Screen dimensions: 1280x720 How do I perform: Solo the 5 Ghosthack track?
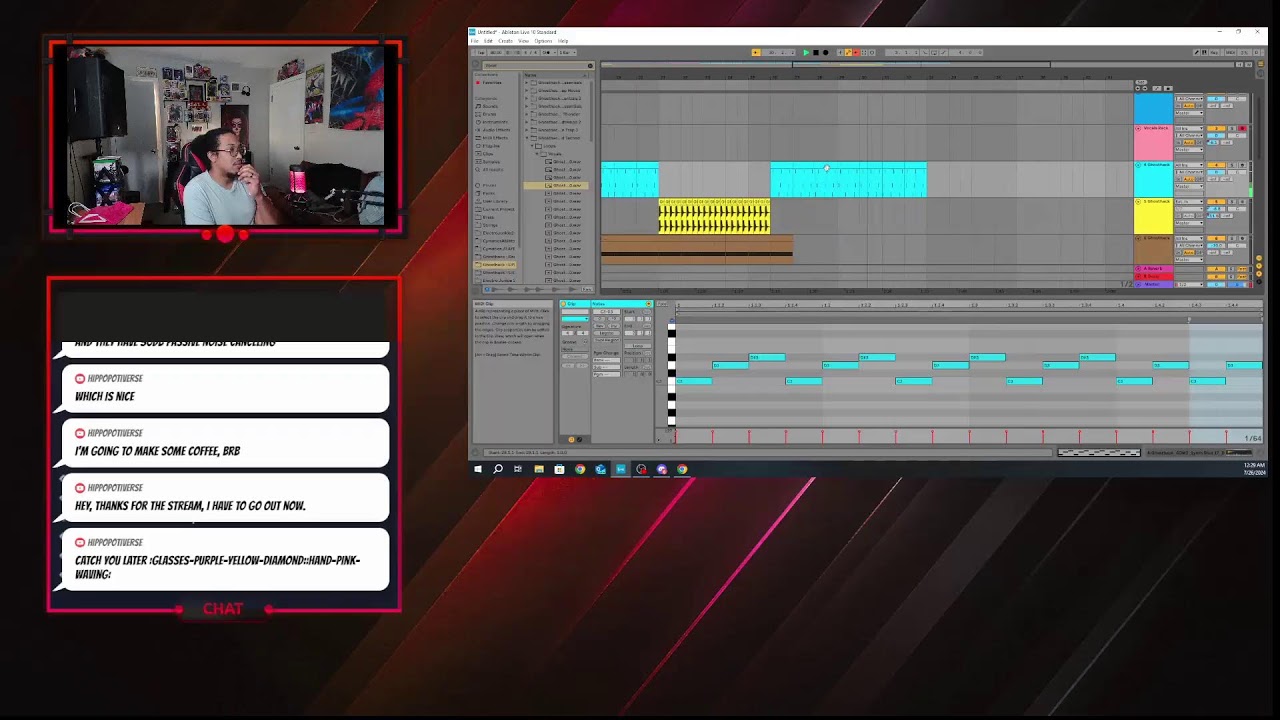click(x=1231, y=201)
